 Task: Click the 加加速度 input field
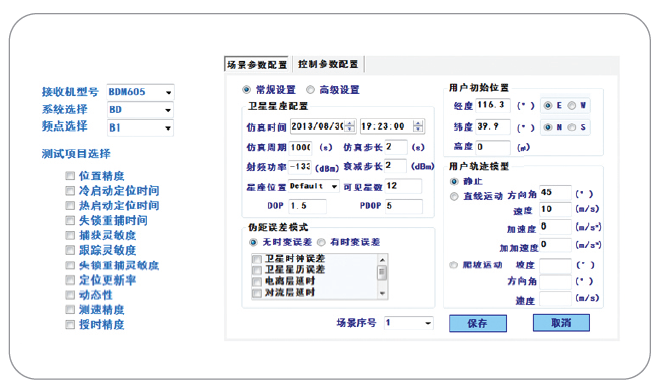pyautogui.click(x=555, y=245)
